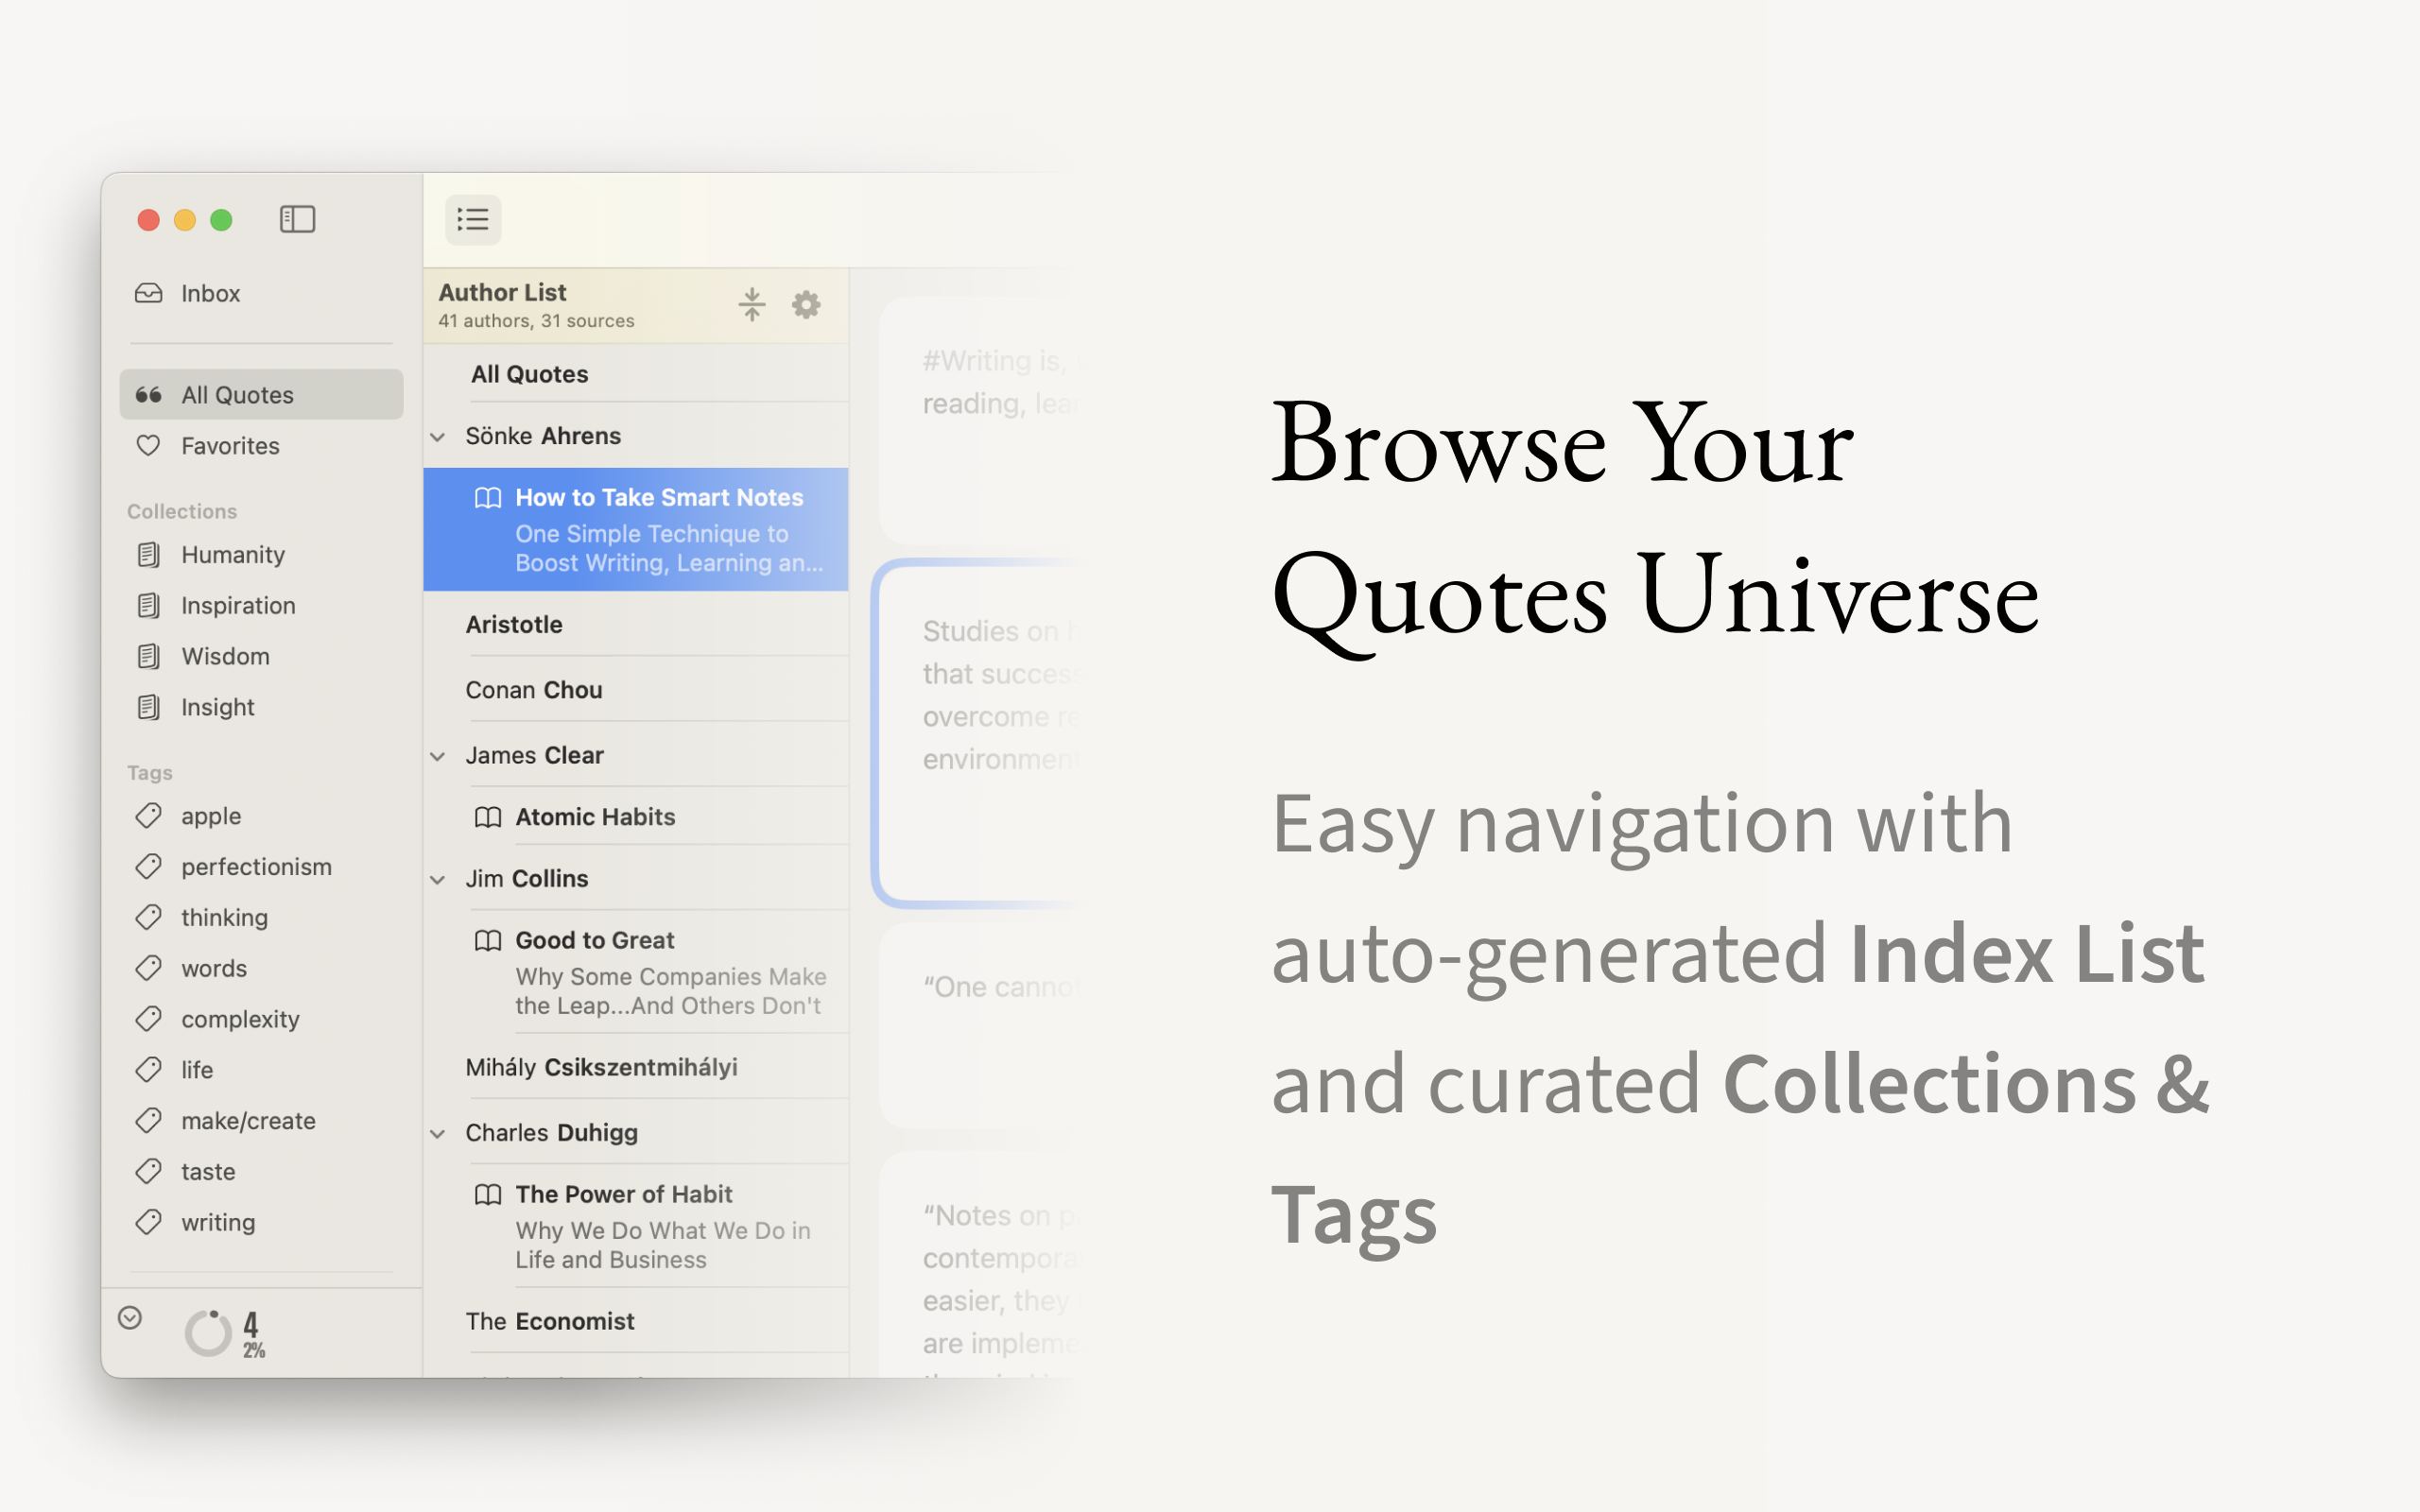This screenshot has height=1512, width=2420.
Task: Collapse the Jim Collins author chevron
Action: coord(438,880)
